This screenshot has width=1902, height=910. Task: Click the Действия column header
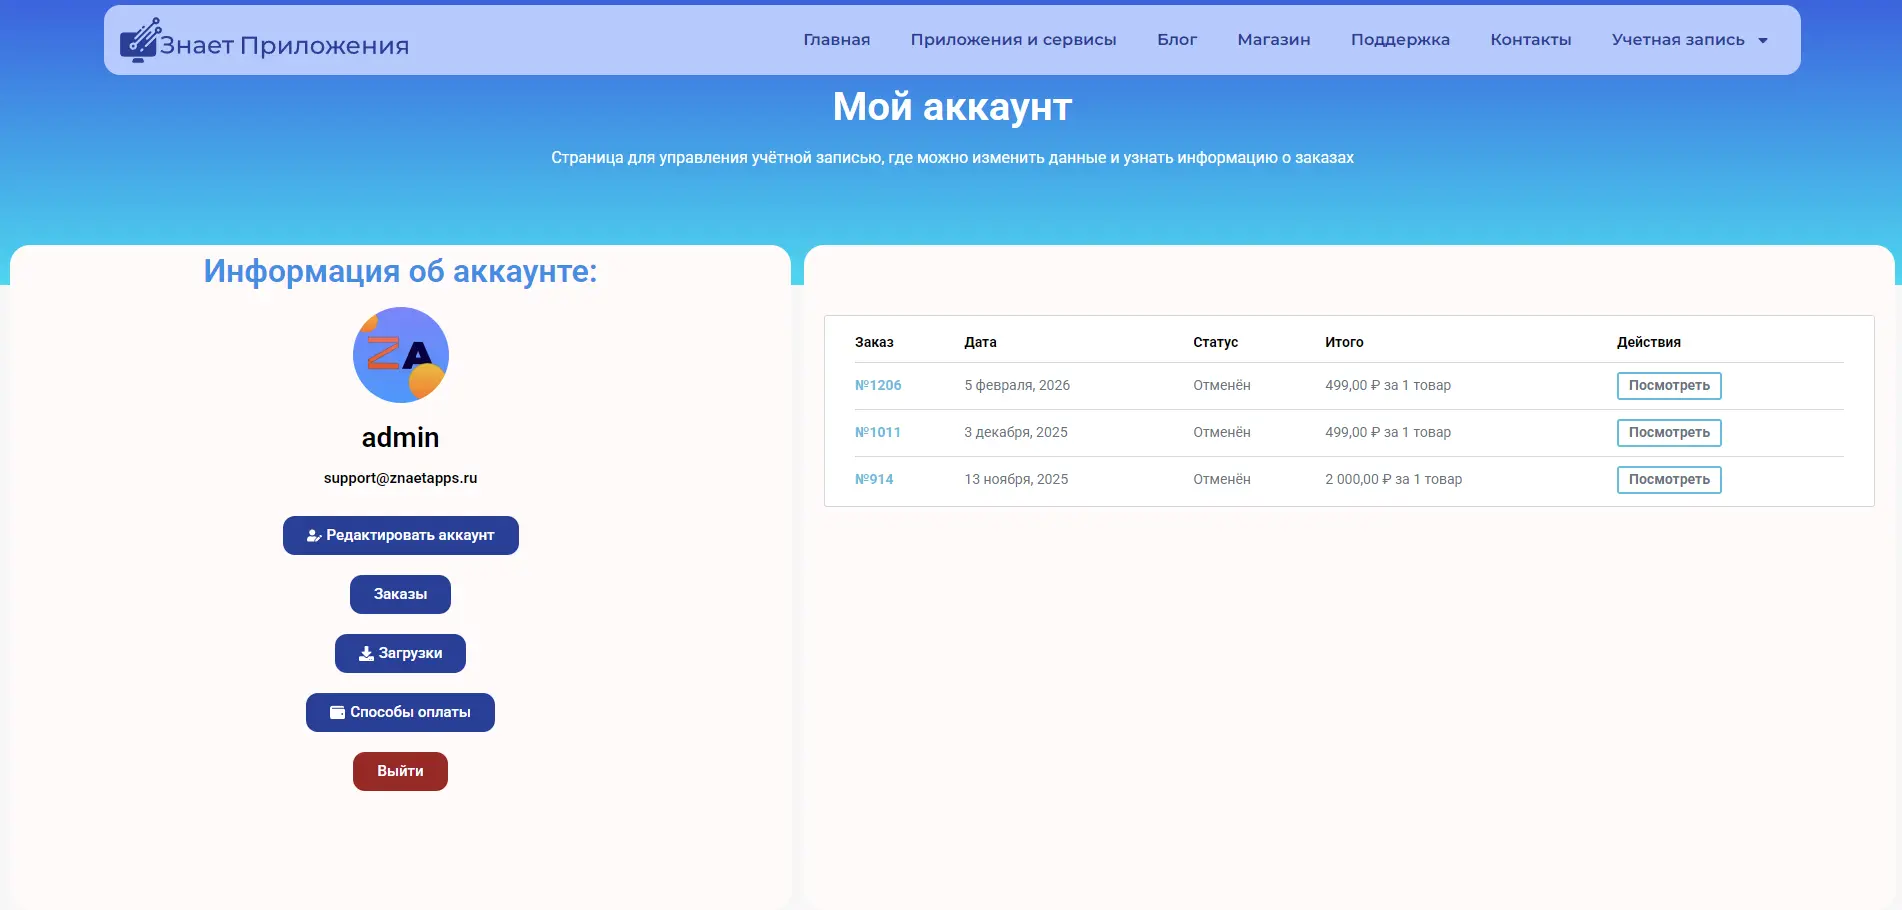[x=1648, y=342]
